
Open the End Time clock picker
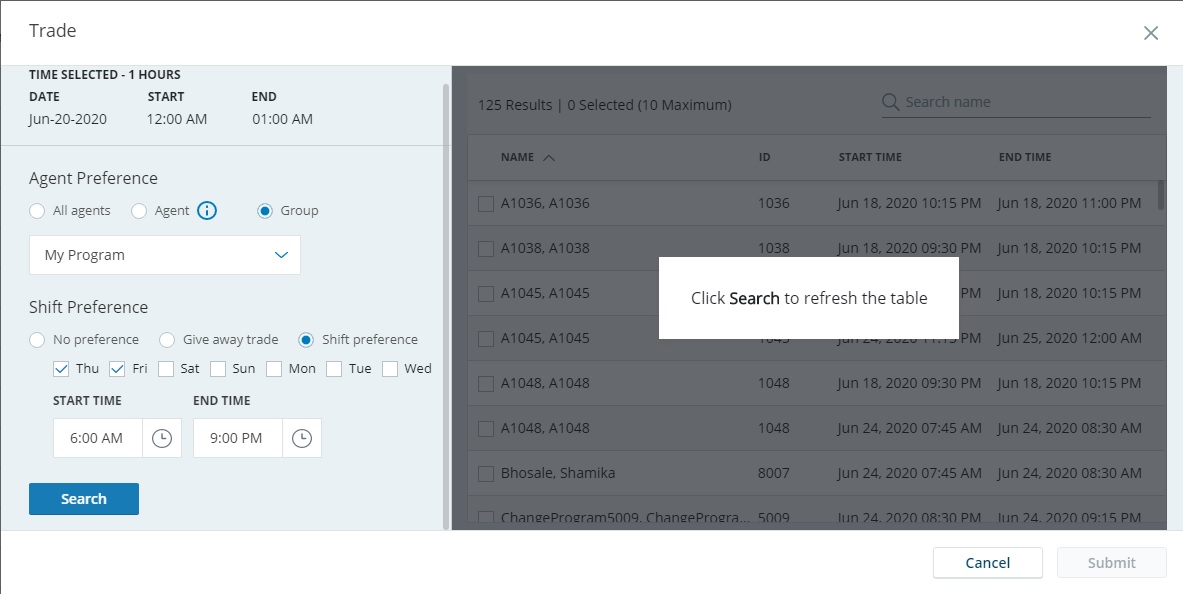coord(301,438)
